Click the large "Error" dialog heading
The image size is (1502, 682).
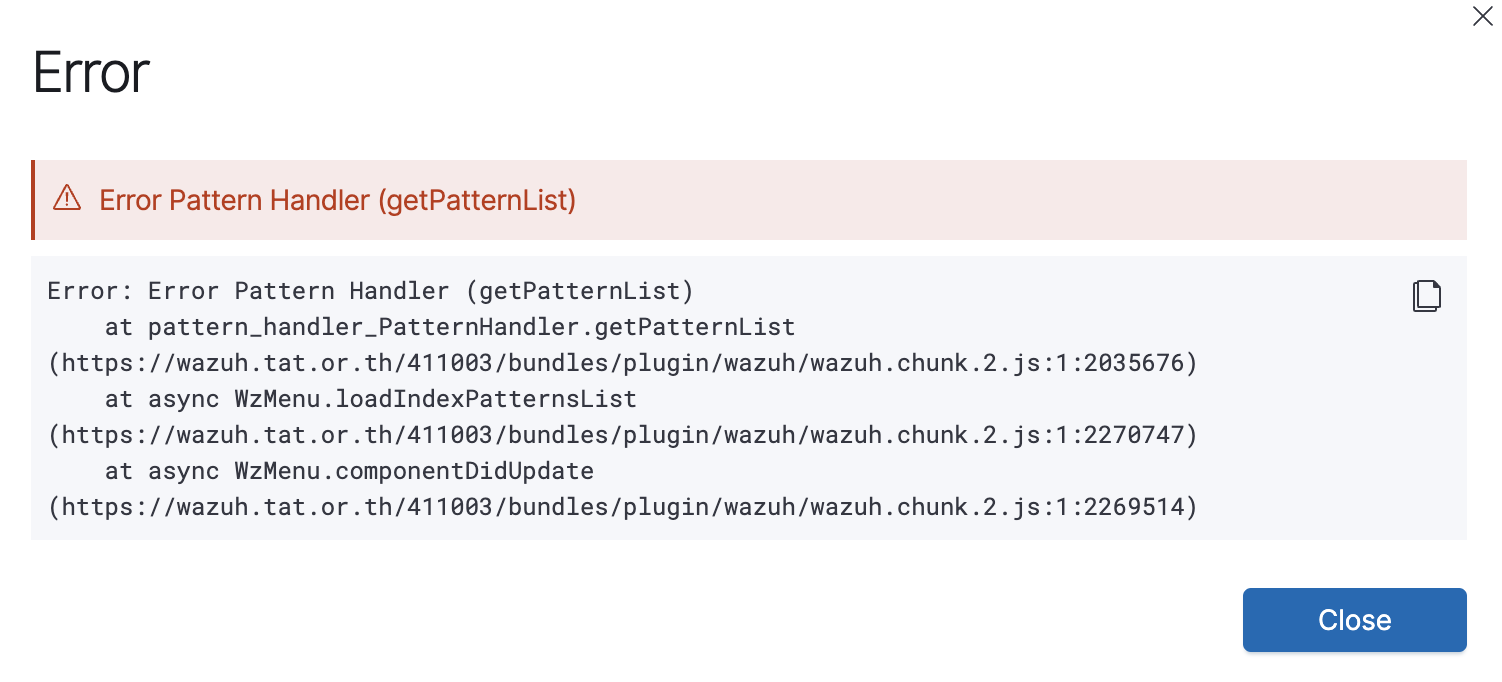(91, 73)
